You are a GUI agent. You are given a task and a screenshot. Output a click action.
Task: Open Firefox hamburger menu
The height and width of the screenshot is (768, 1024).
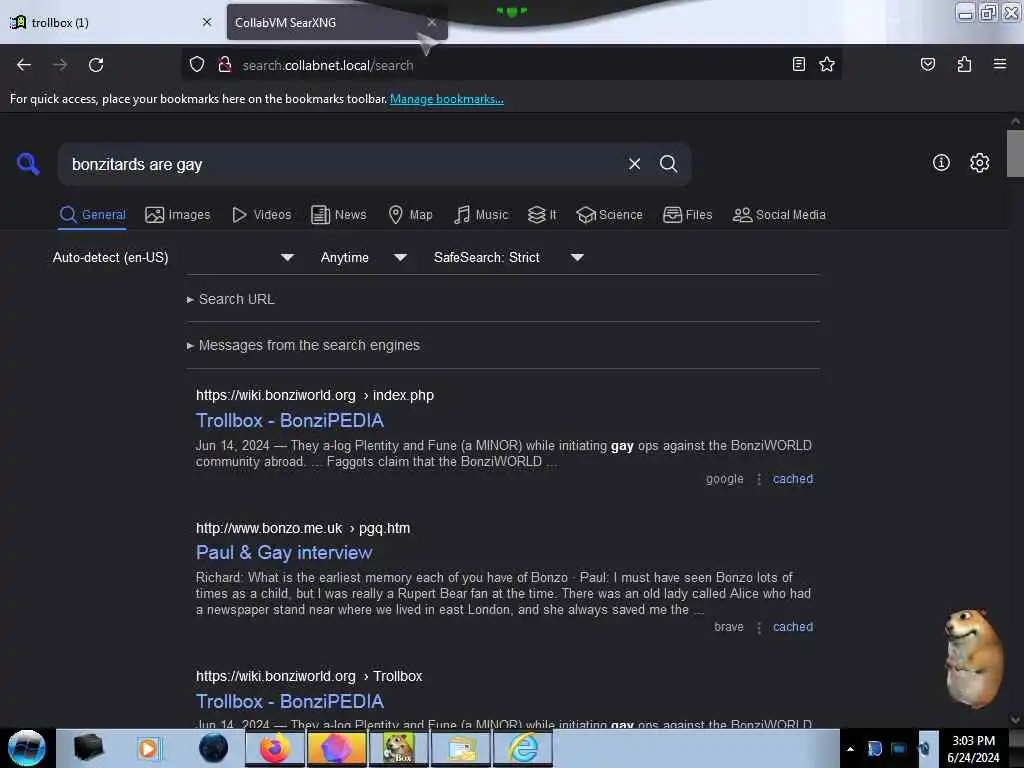click(999, 64)
